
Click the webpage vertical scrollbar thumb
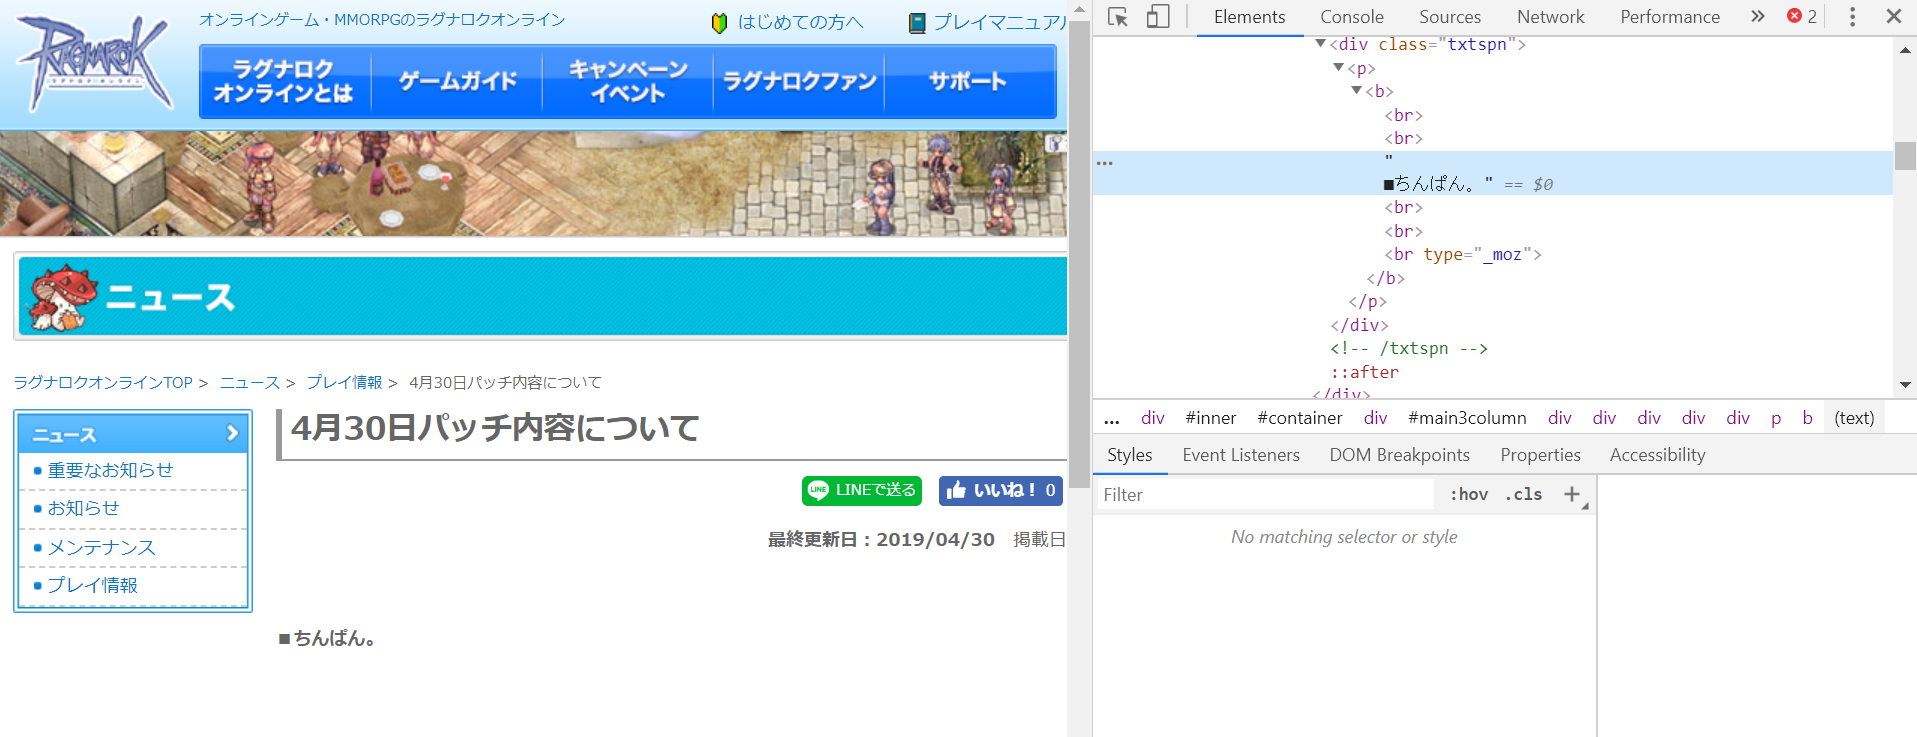[x=1079, y=254]
